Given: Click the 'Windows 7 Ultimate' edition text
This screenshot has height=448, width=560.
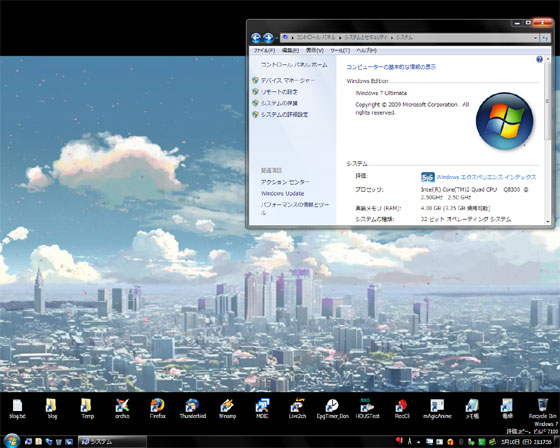Looking at the screenshot, I should point(381,93).
